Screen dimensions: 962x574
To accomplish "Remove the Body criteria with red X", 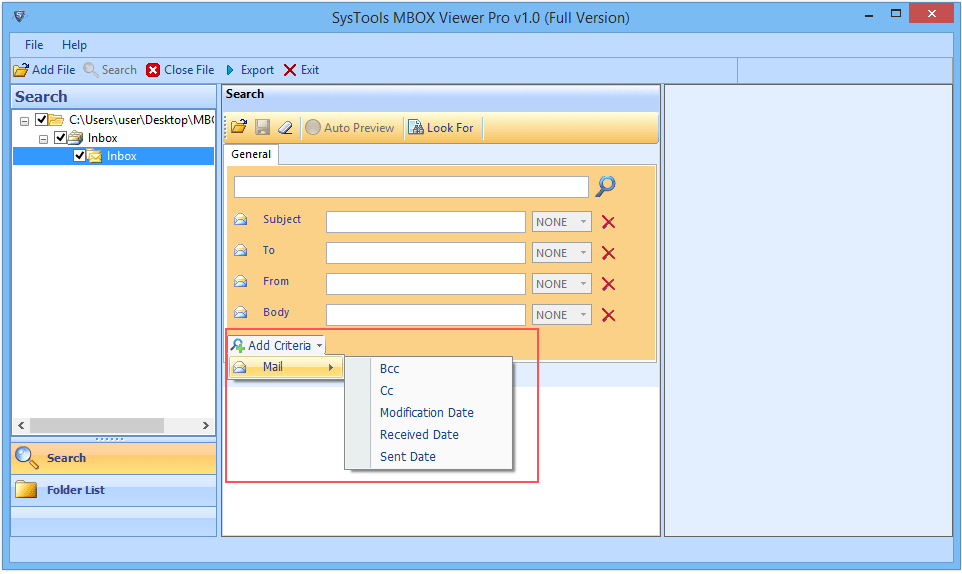I will coord(608,315).
